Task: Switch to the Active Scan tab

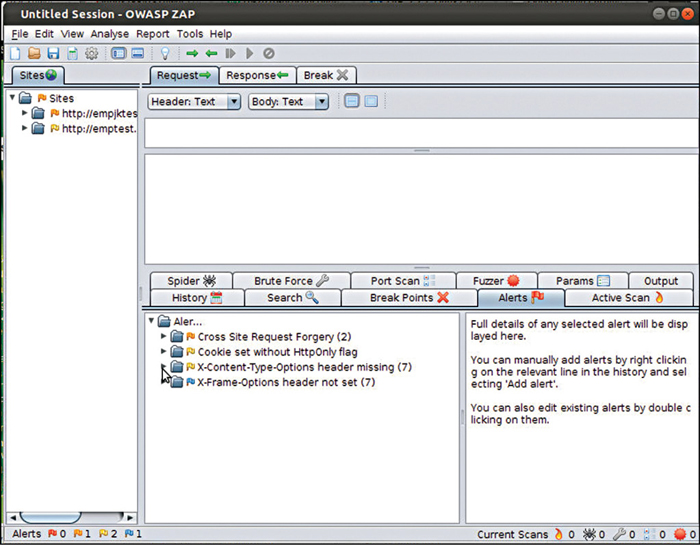Action: (x=627, y=297)
